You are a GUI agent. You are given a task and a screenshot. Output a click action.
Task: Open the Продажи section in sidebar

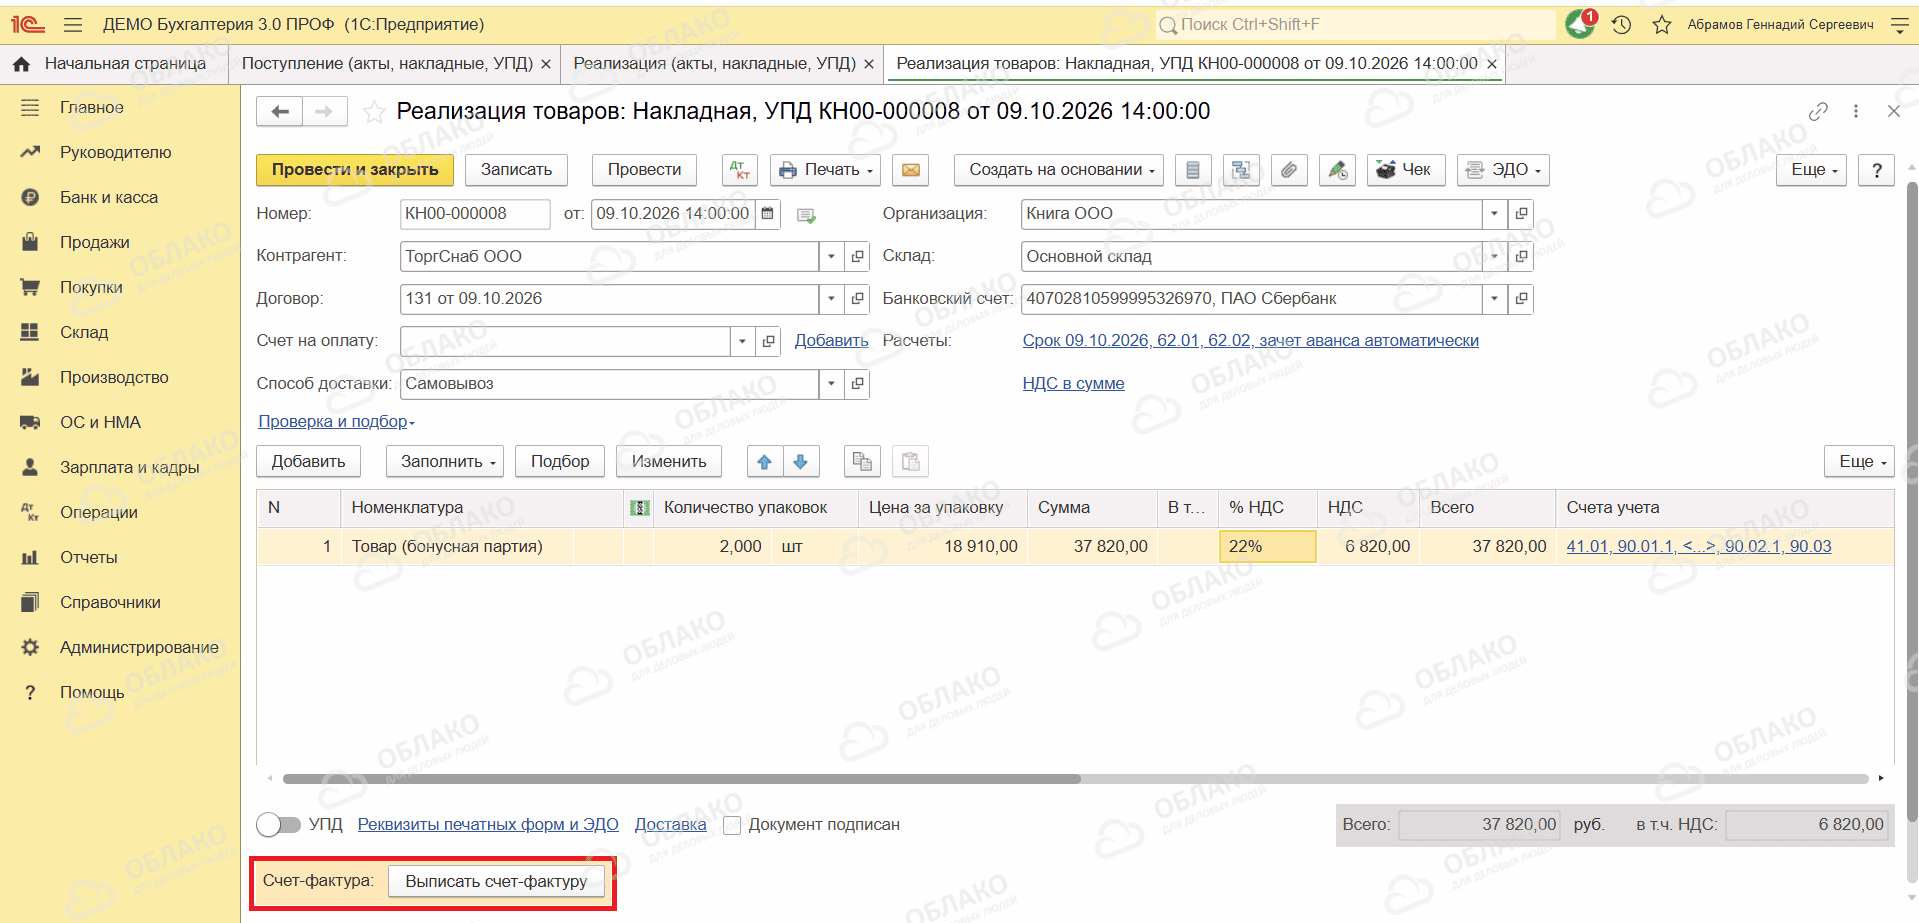point(94,242)
